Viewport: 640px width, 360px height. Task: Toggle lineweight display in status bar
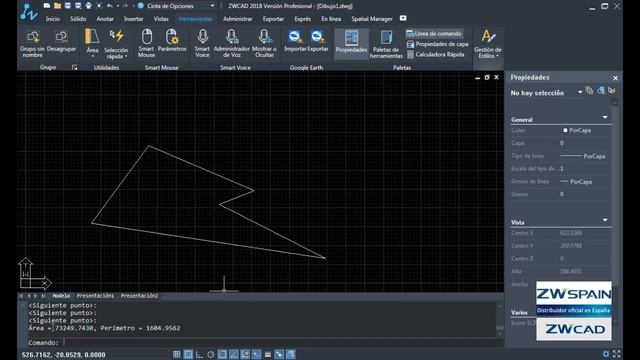point(268,354)
